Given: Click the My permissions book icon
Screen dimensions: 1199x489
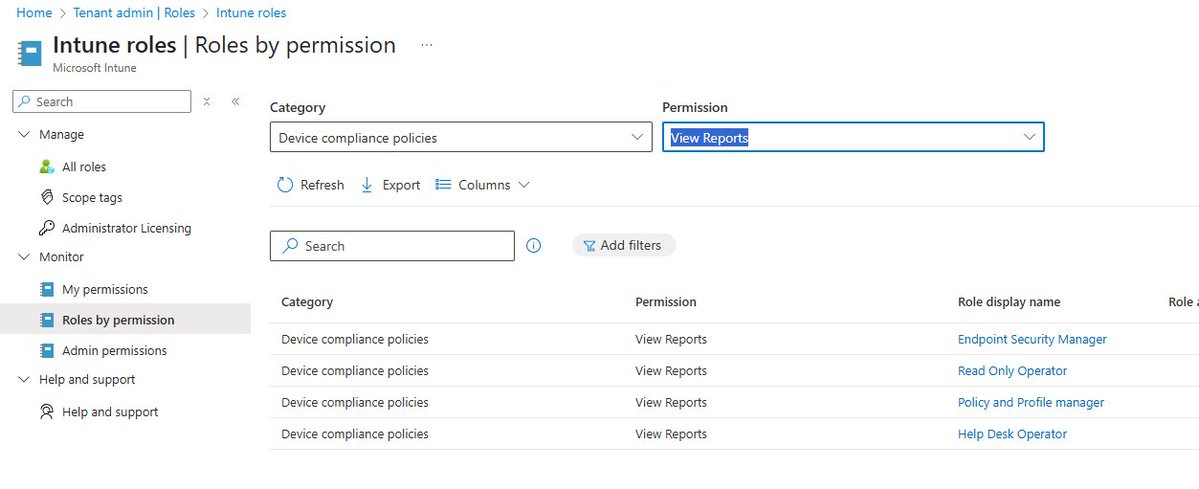Looking at the screenshot, I should coord(47,289).
